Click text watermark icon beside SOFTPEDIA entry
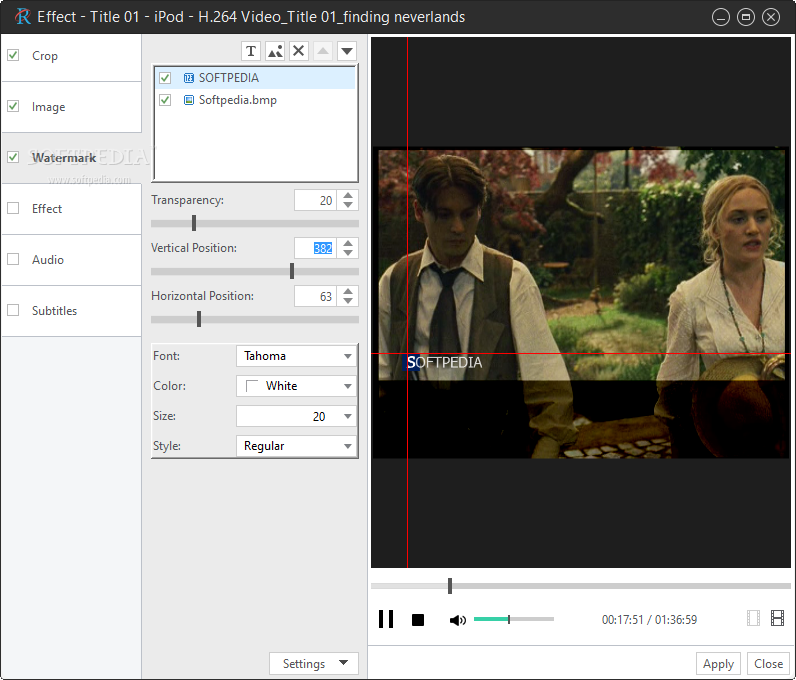The height and width of the screenshot is (680, 796). click(189, 78)
